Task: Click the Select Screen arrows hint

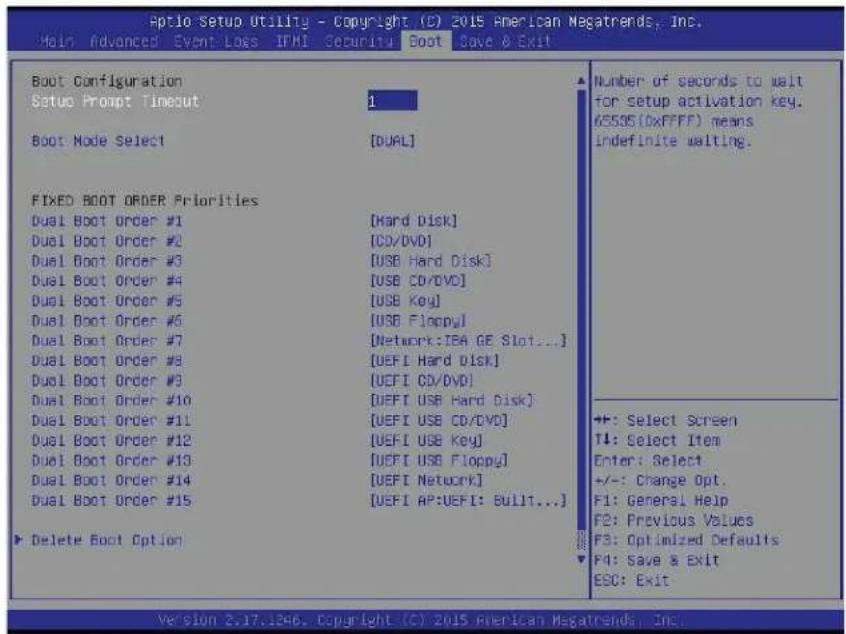Action: pos(665,421)
